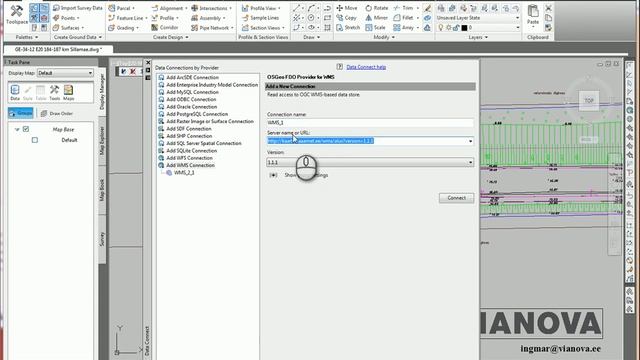
Task: Select the Rotate tool
Action: click(x=376, y=8)
